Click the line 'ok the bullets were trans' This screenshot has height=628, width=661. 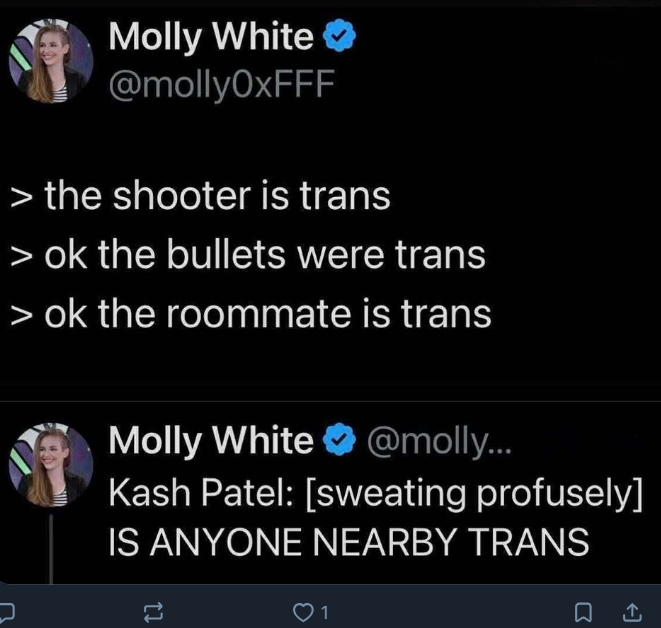click(265, 255)
